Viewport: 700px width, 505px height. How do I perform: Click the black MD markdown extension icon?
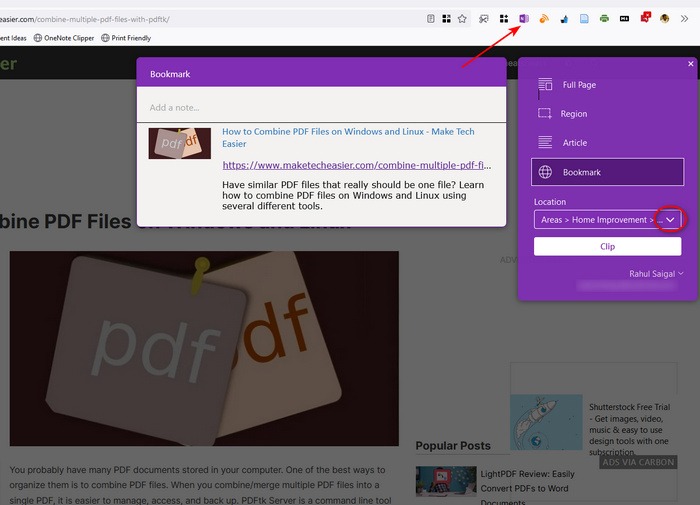pos(624,19)
